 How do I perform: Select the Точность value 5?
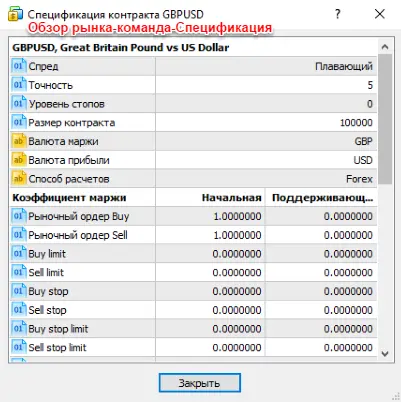pyautogui.click(x=370, y=85)
